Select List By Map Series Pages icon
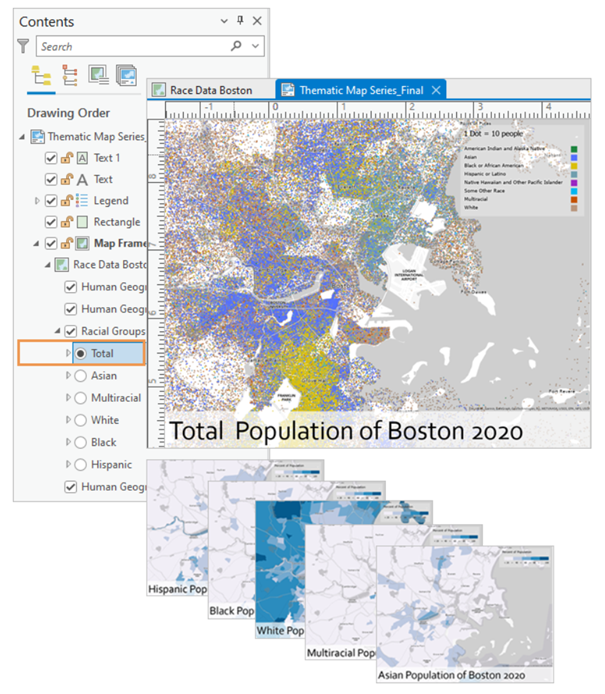Viewport: 605px width, 694px height. (126, 75)
